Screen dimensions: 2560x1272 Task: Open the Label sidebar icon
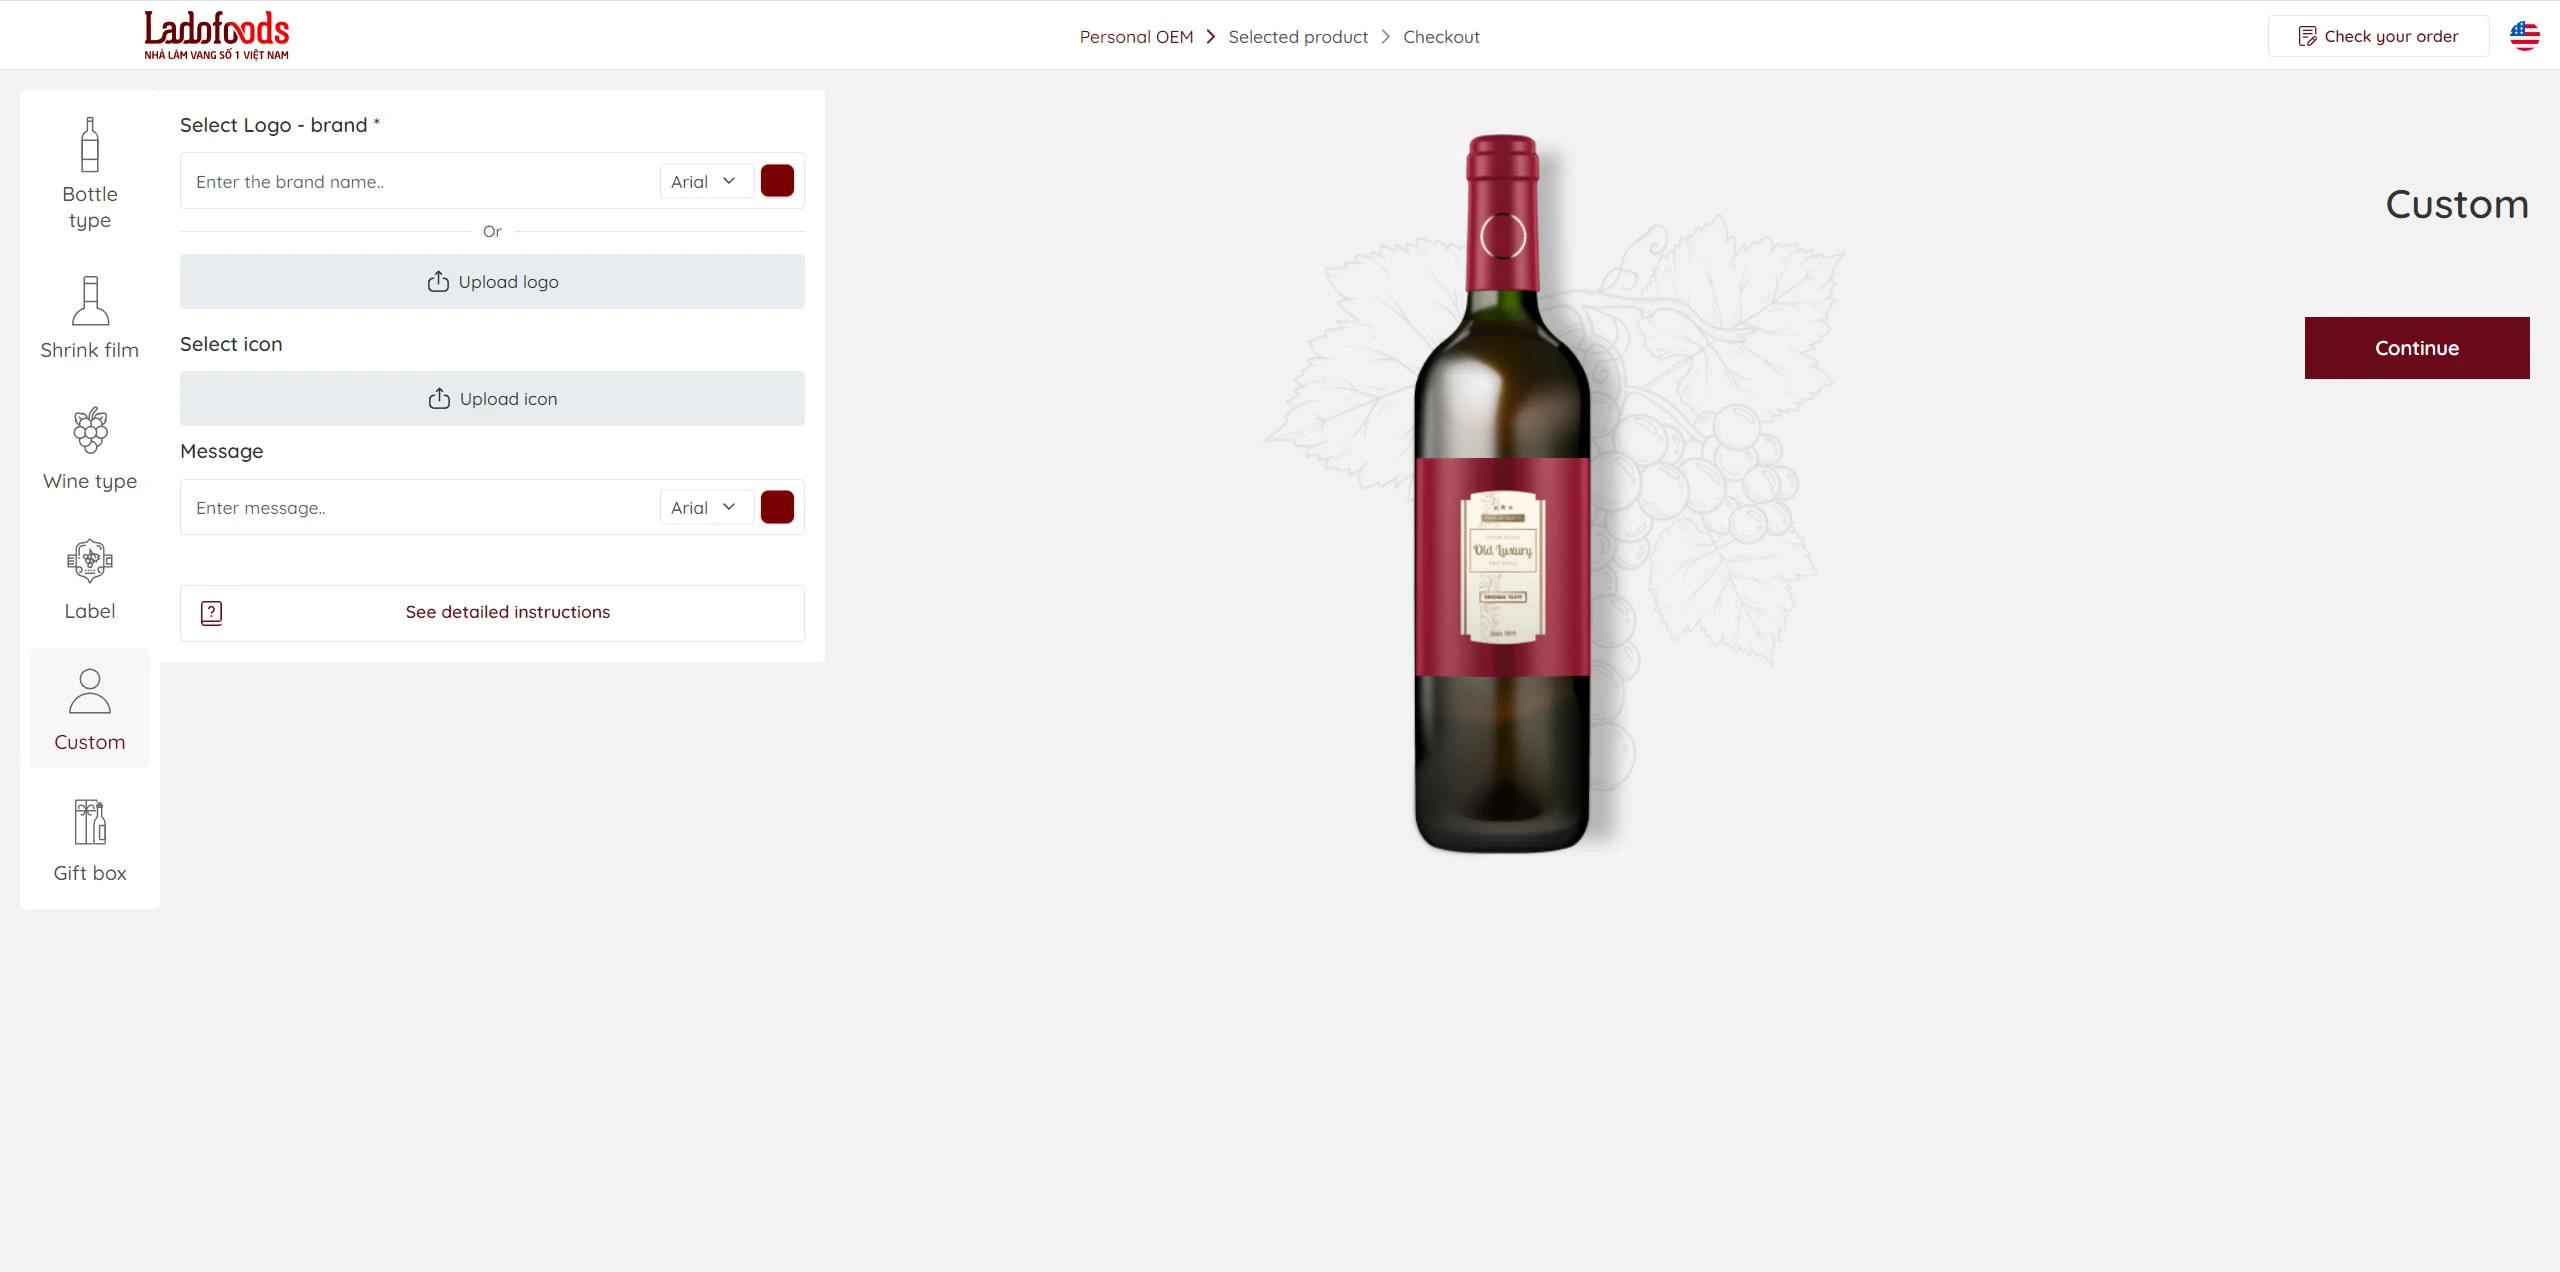tap(90, 561)
